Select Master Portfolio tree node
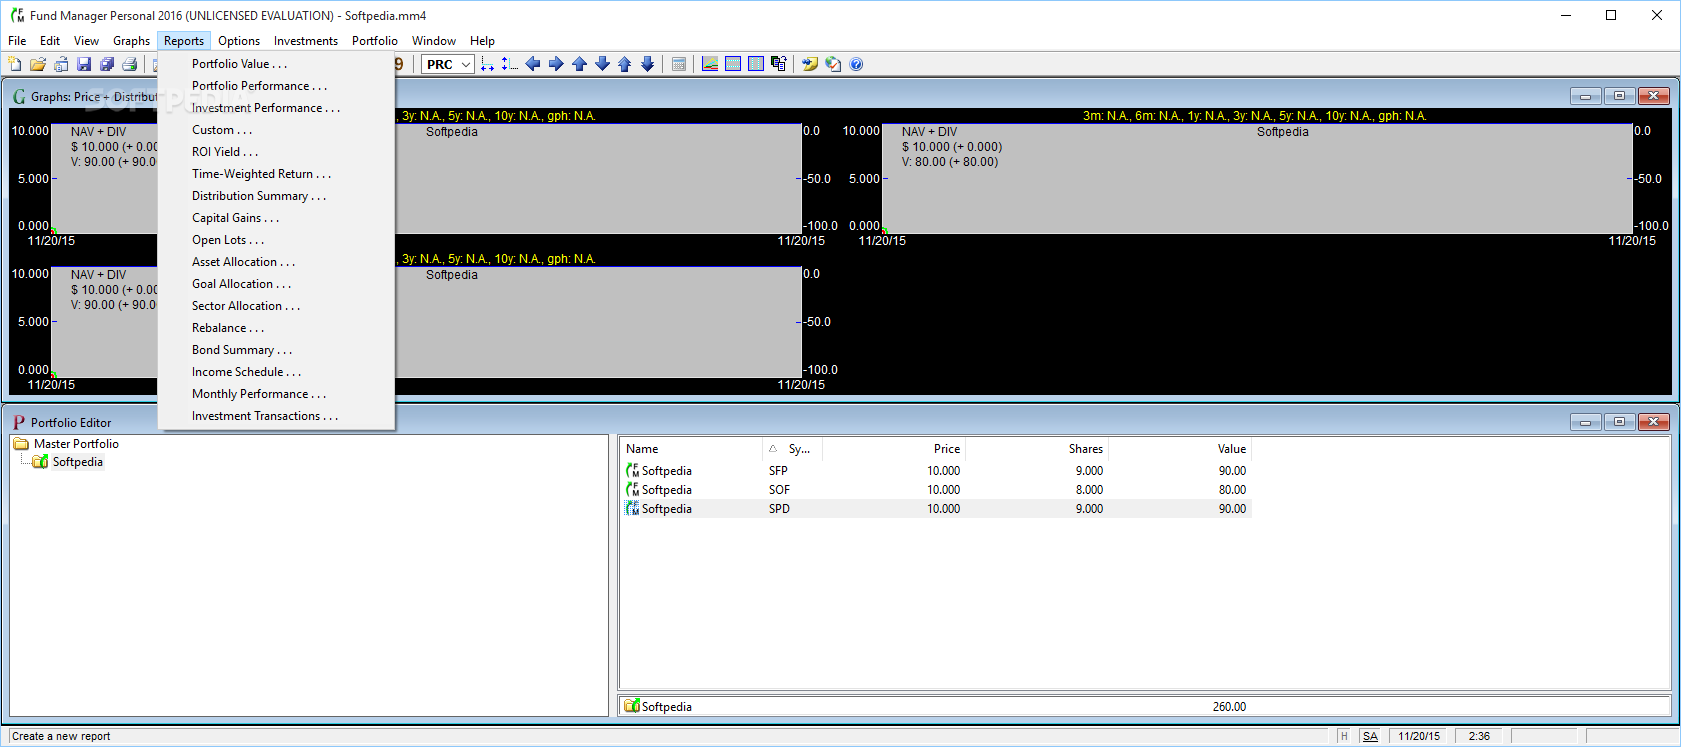Image resolution: width=1681 pixels, height=747 pixels. (76, 444)
